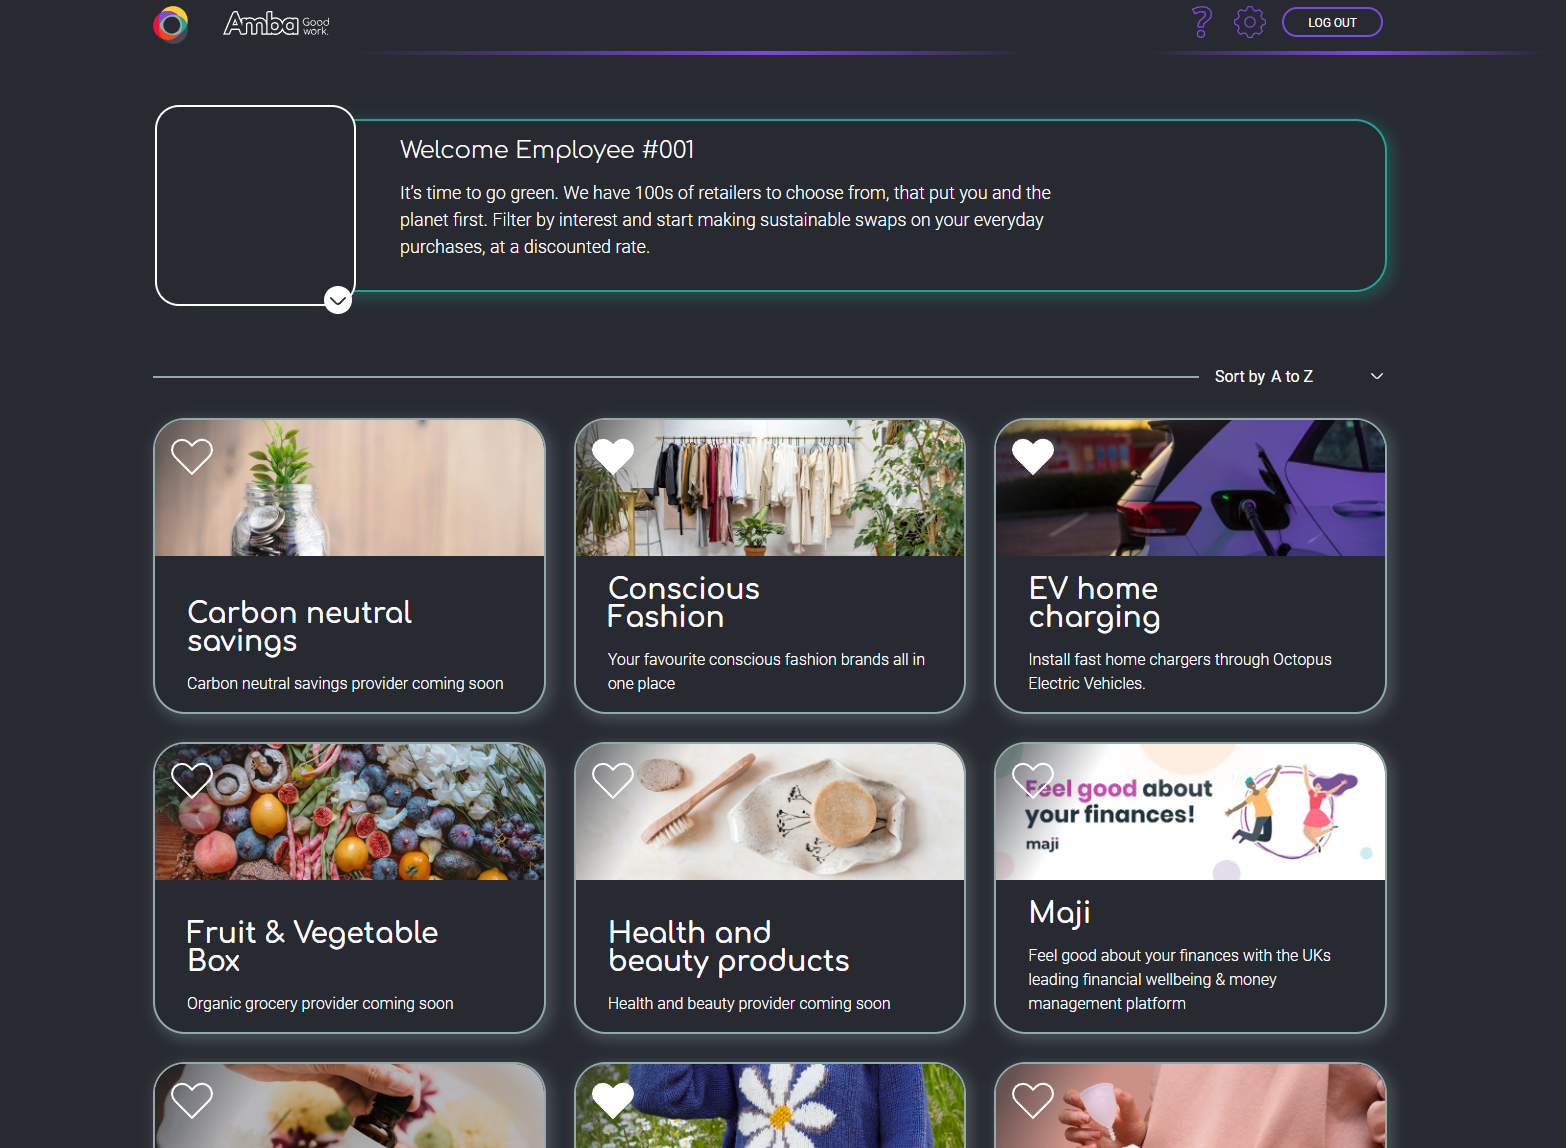Click the sort dropdown chevron arrow
The height and width of the screenshot is (1148, 1566).
click(x=1376, y=376)
